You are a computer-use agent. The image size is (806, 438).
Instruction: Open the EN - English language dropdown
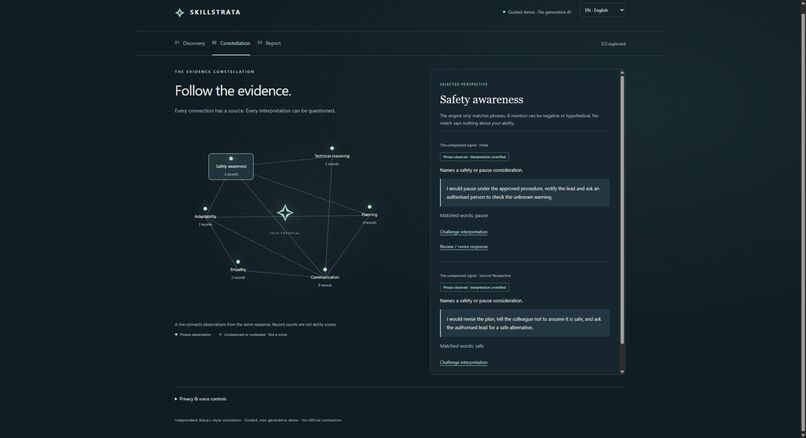click(x=602, y=10)
